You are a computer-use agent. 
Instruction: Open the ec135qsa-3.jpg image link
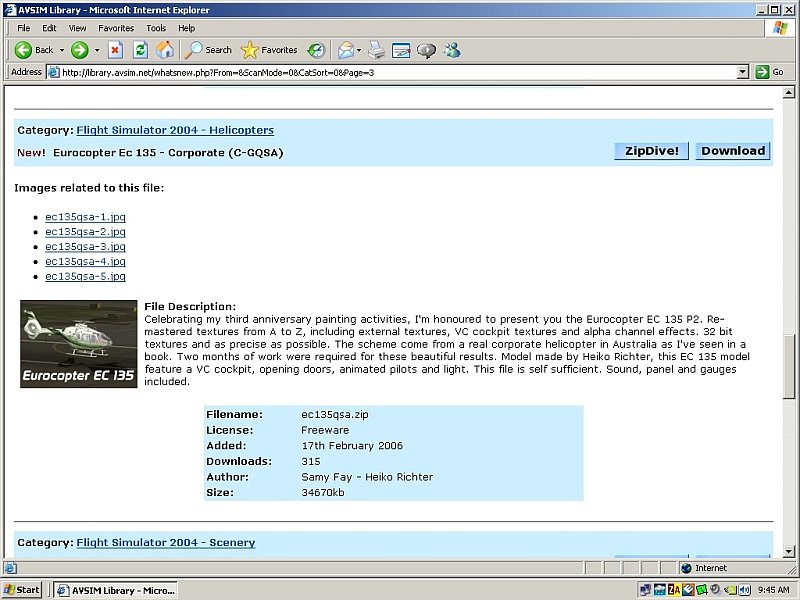click(x=85, y=246)
